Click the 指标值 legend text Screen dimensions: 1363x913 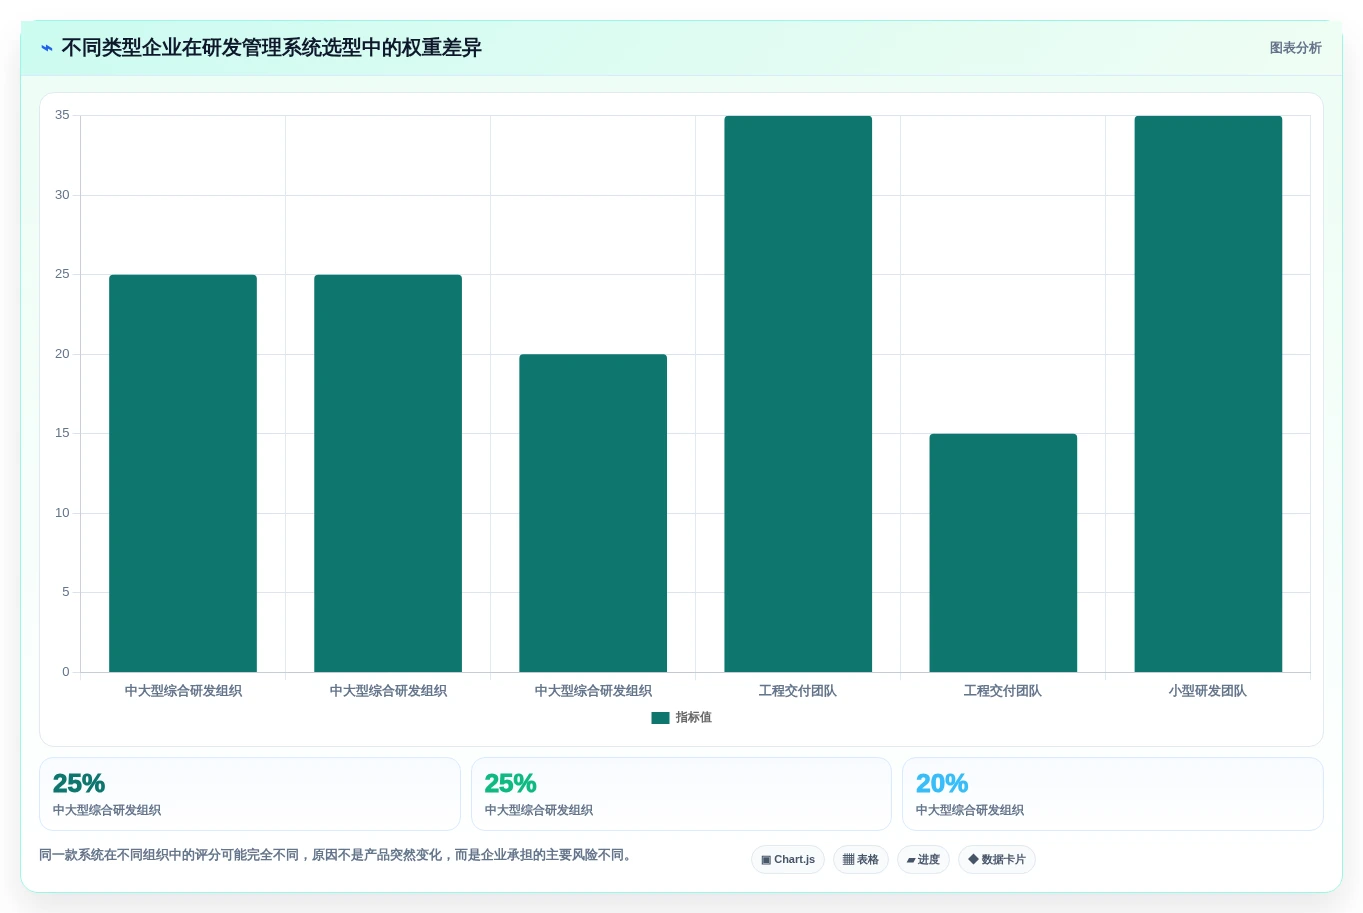point(693,718)
